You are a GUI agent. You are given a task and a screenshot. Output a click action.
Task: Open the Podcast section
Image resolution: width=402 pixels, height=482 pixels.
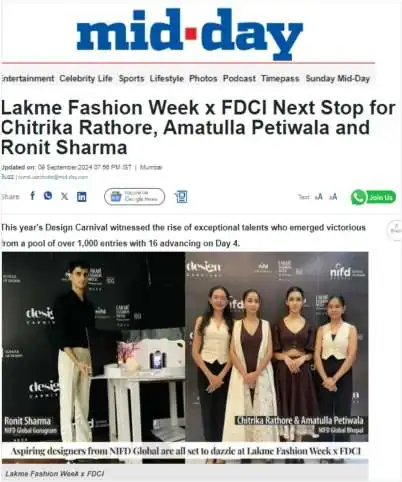239,79
